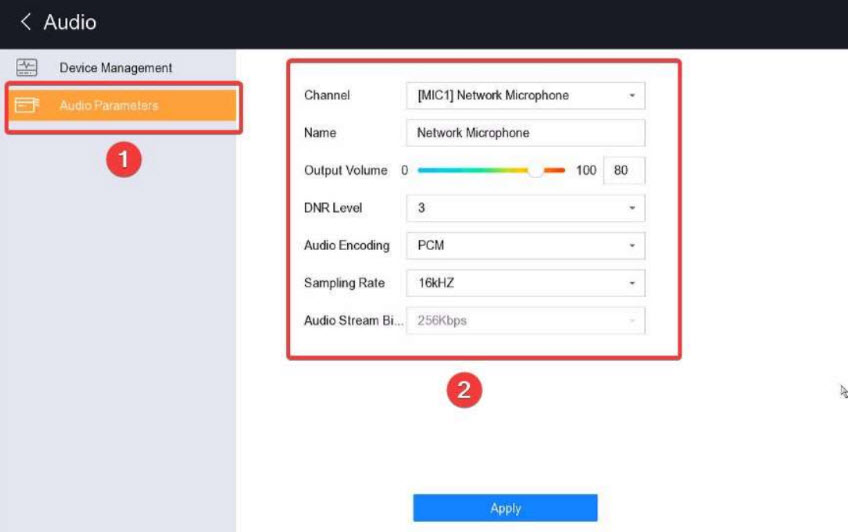
Task: Click the red number 1 annotation marker
Action: [x=124, y=159]
